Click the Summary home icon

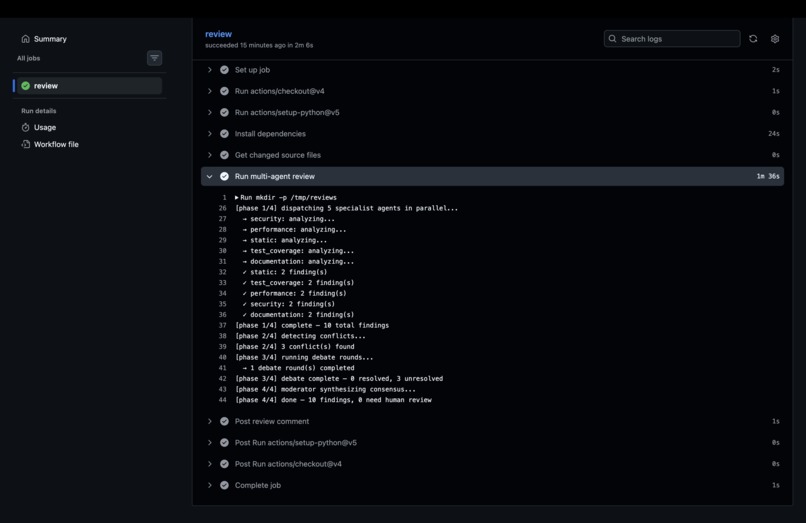[x=25, y=39]
